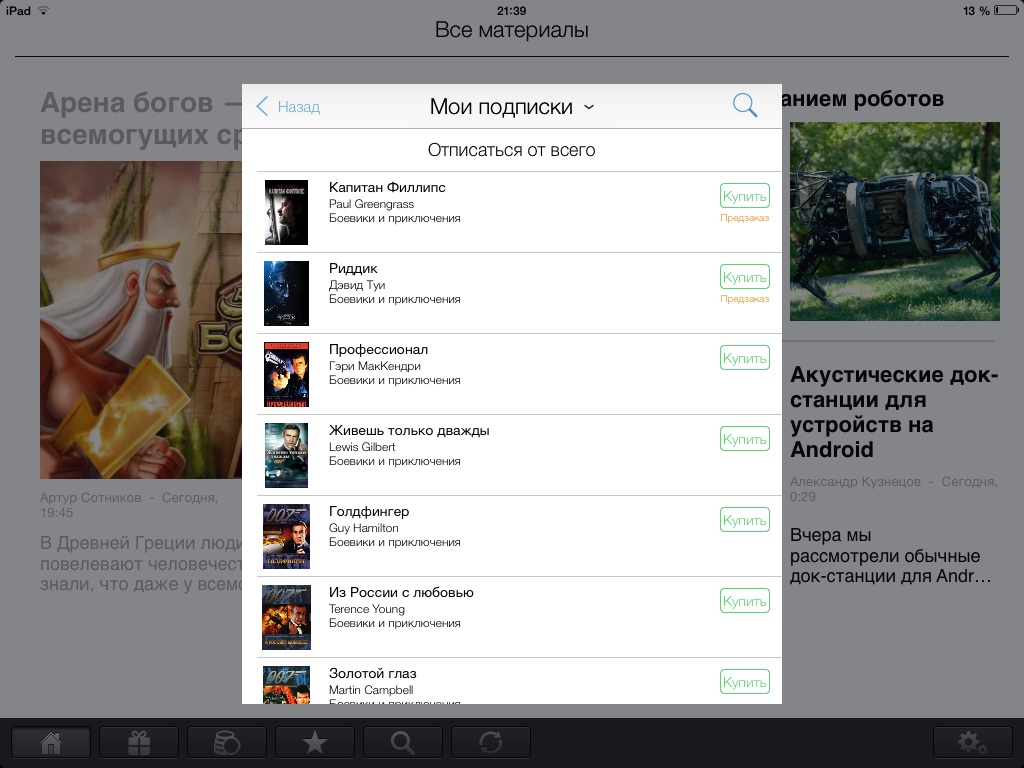Open Профессионал poster thumbnail
Image resolution: width=1024 pixels, height=768 pixels.
[286, 374]
